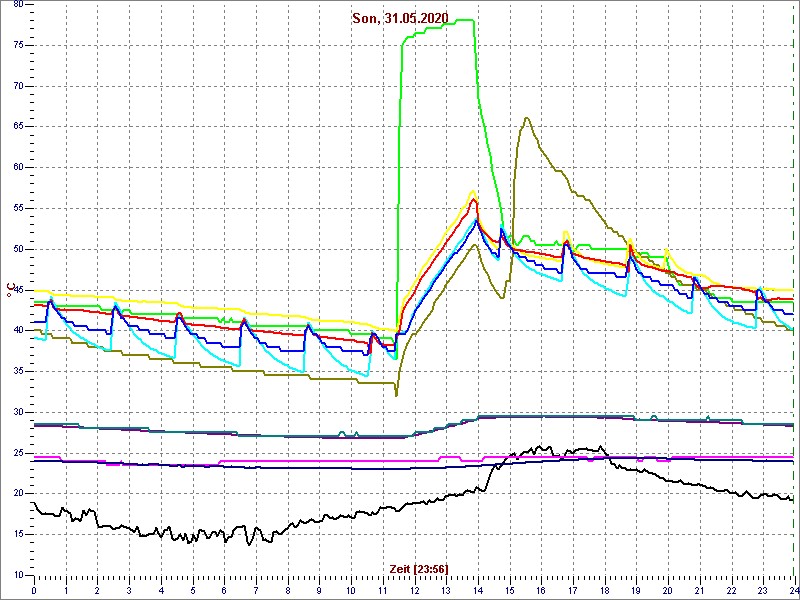Click hour 12 on the time axis
The height and width of the screenshot is (600, 800).
pyautogui.click(x=414, y=590)
